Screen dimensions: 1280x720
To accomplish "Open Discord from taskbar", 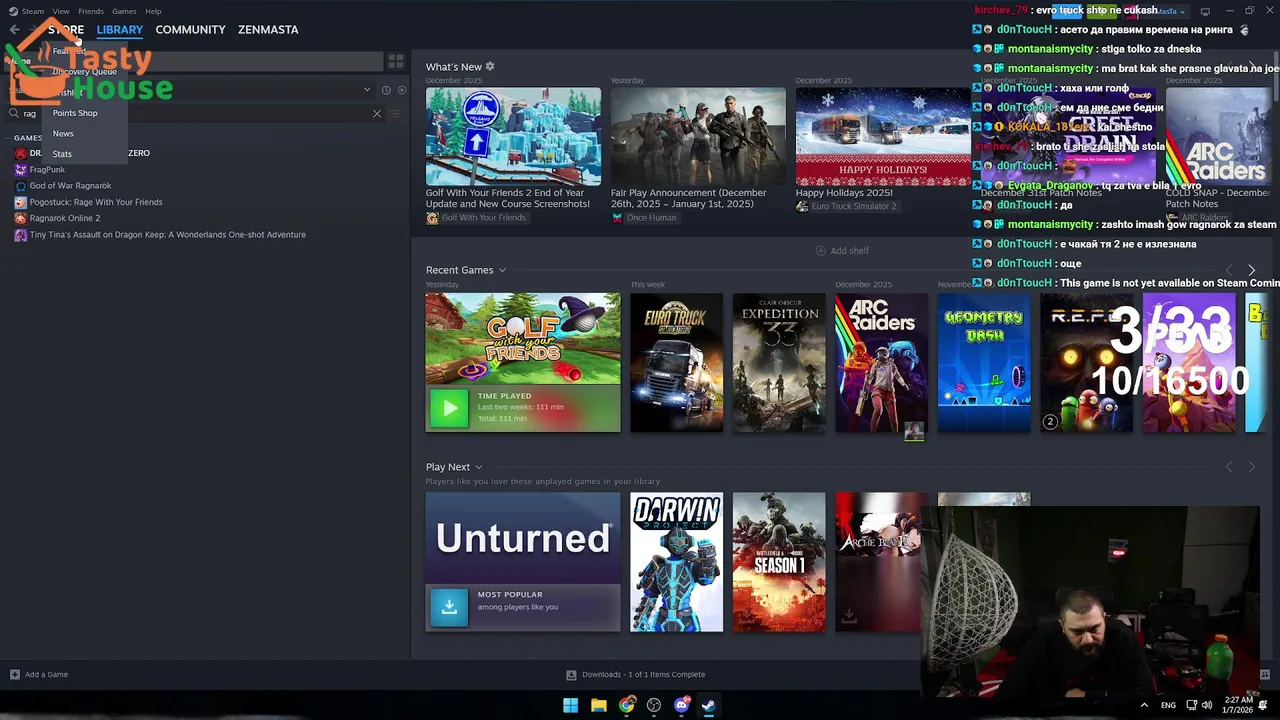I will 681,706.
